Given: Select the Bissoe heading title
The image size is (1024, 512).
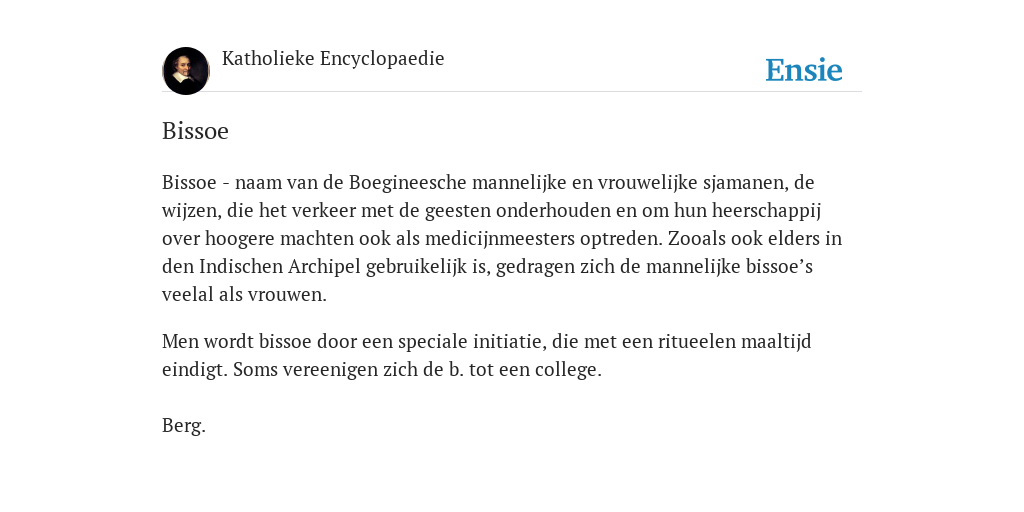Looking at the screenshot, I should [195, 131].
